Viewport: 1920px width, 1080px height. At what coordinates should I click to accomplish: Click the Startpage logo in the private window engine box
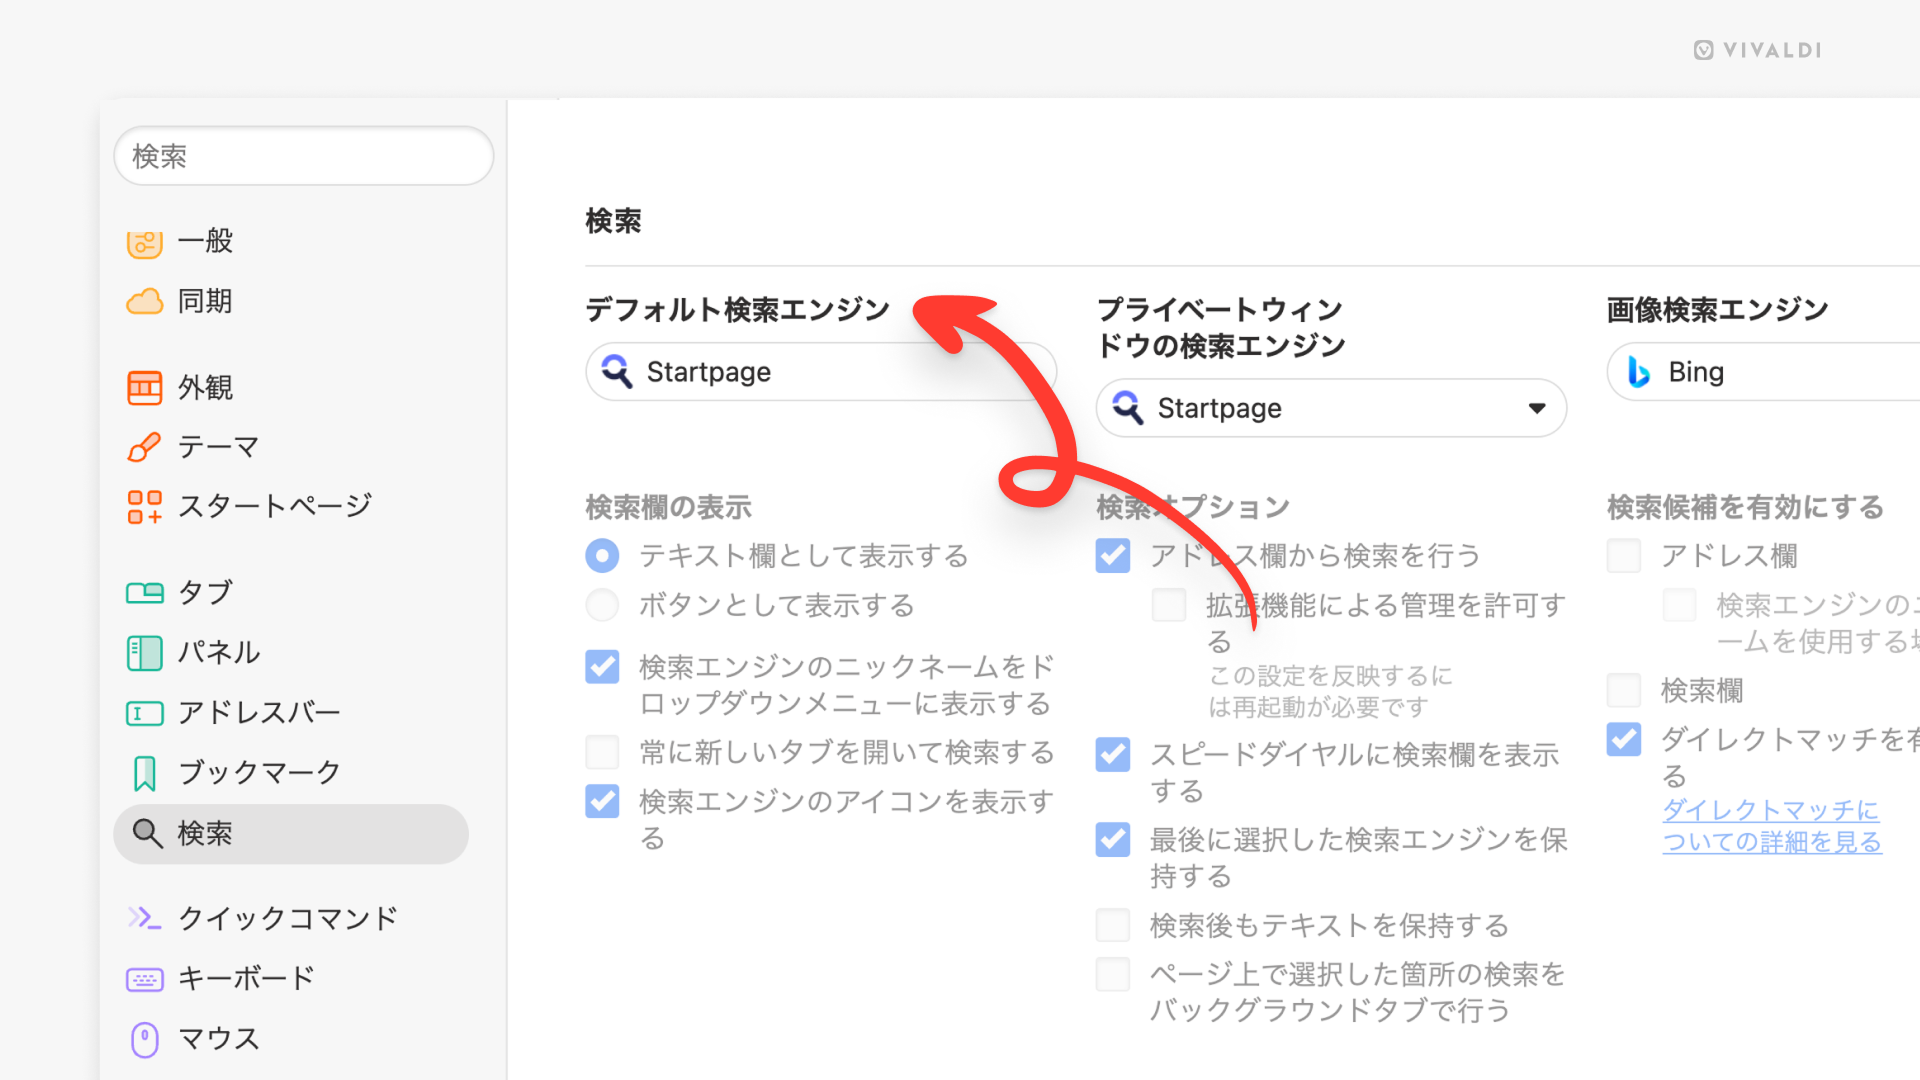1128,407
